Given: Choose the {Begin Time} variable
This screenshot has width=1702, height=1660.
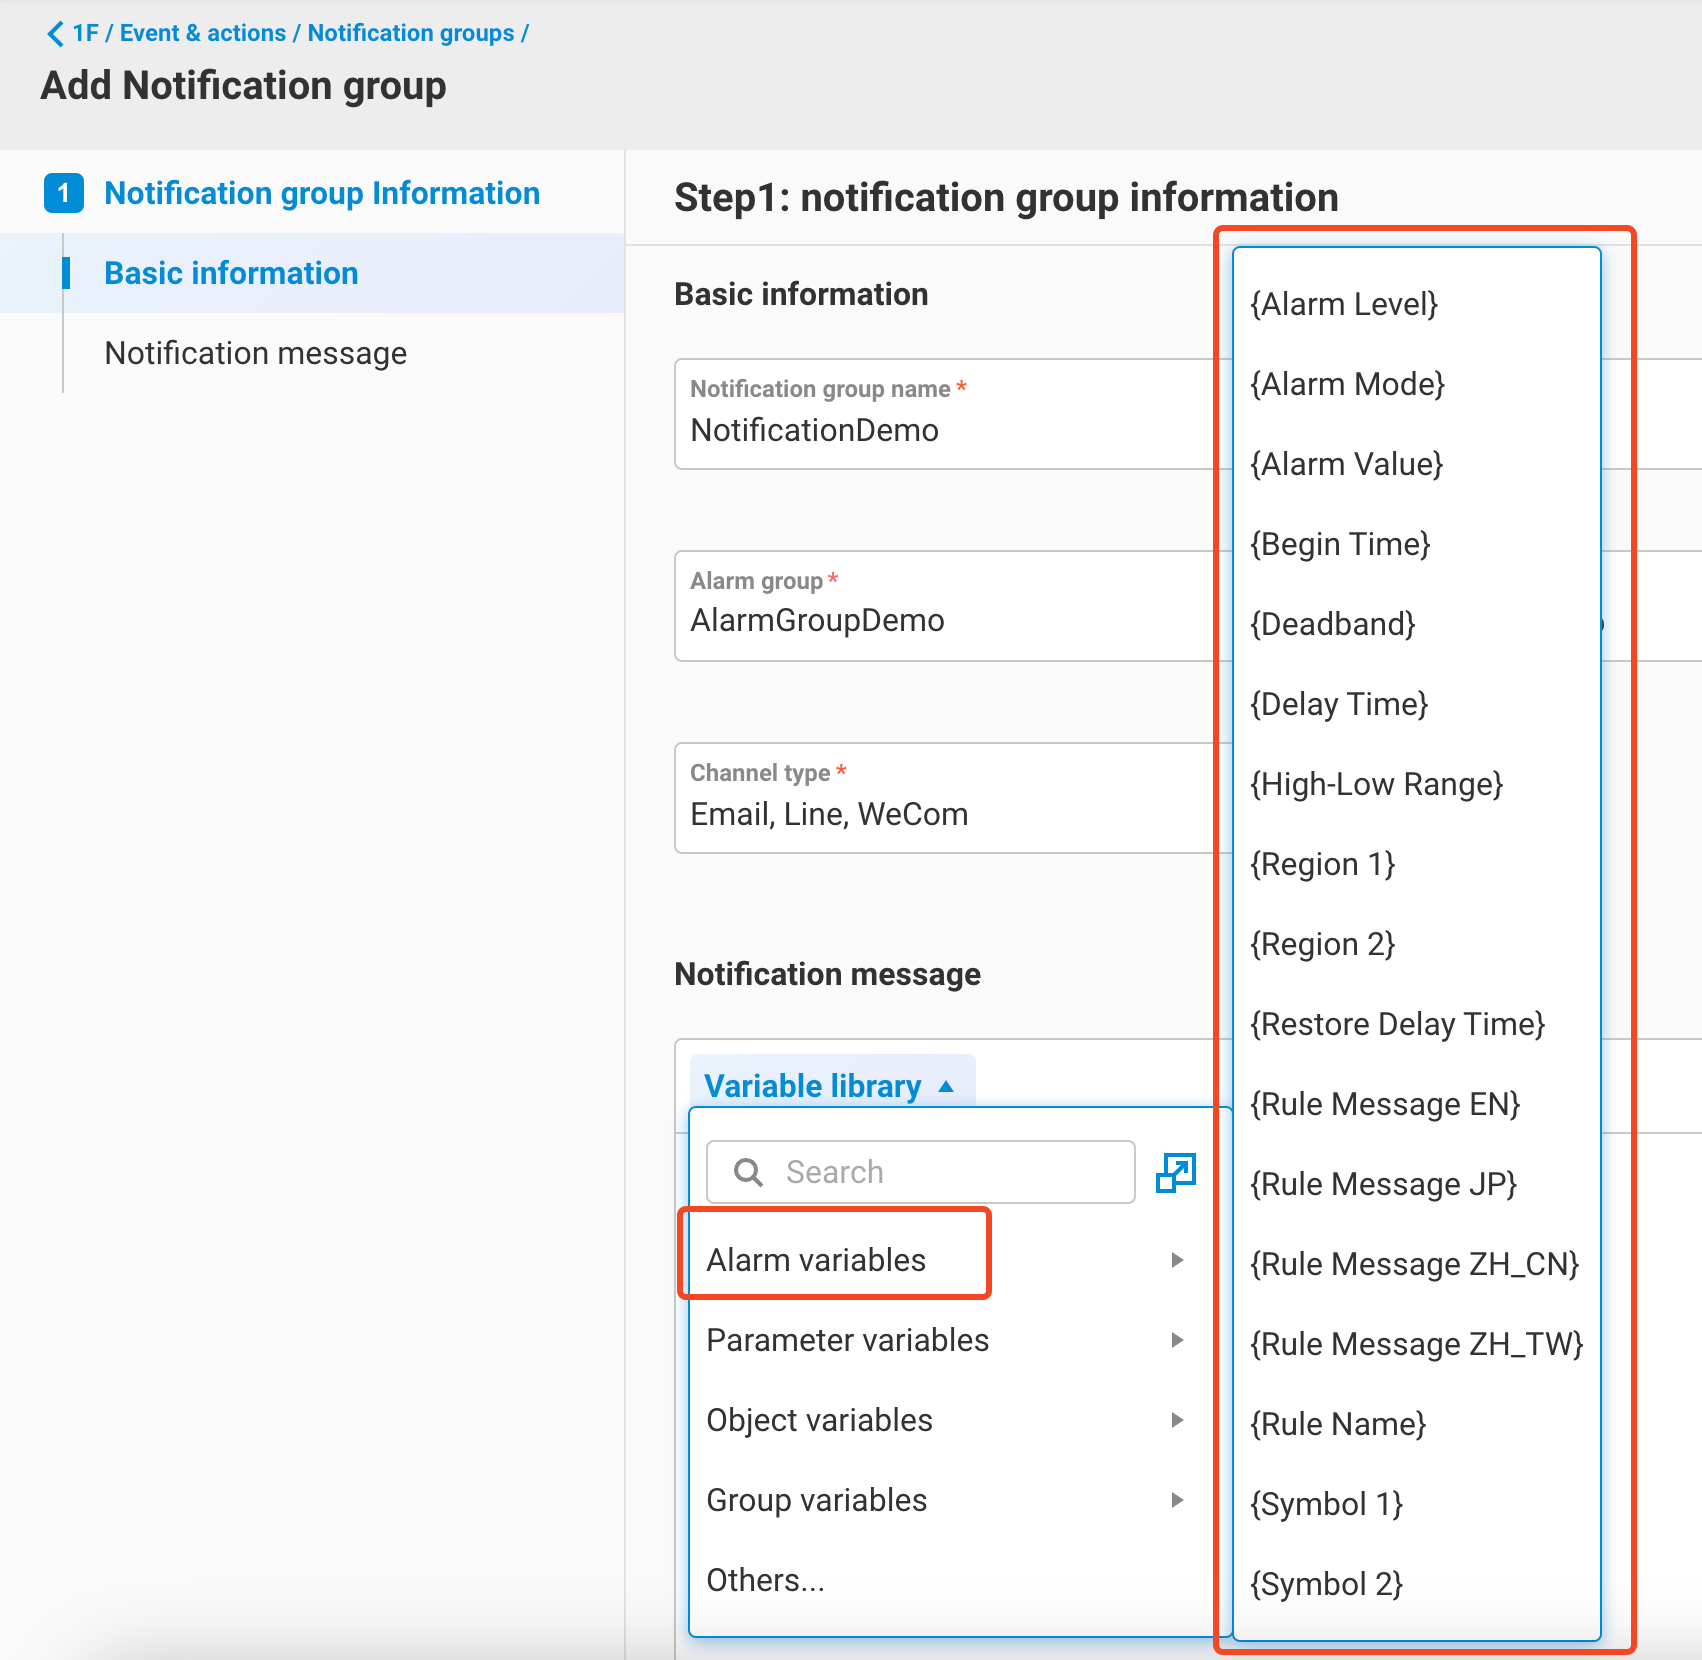Looking at the screenshot, I should 1340,544.
